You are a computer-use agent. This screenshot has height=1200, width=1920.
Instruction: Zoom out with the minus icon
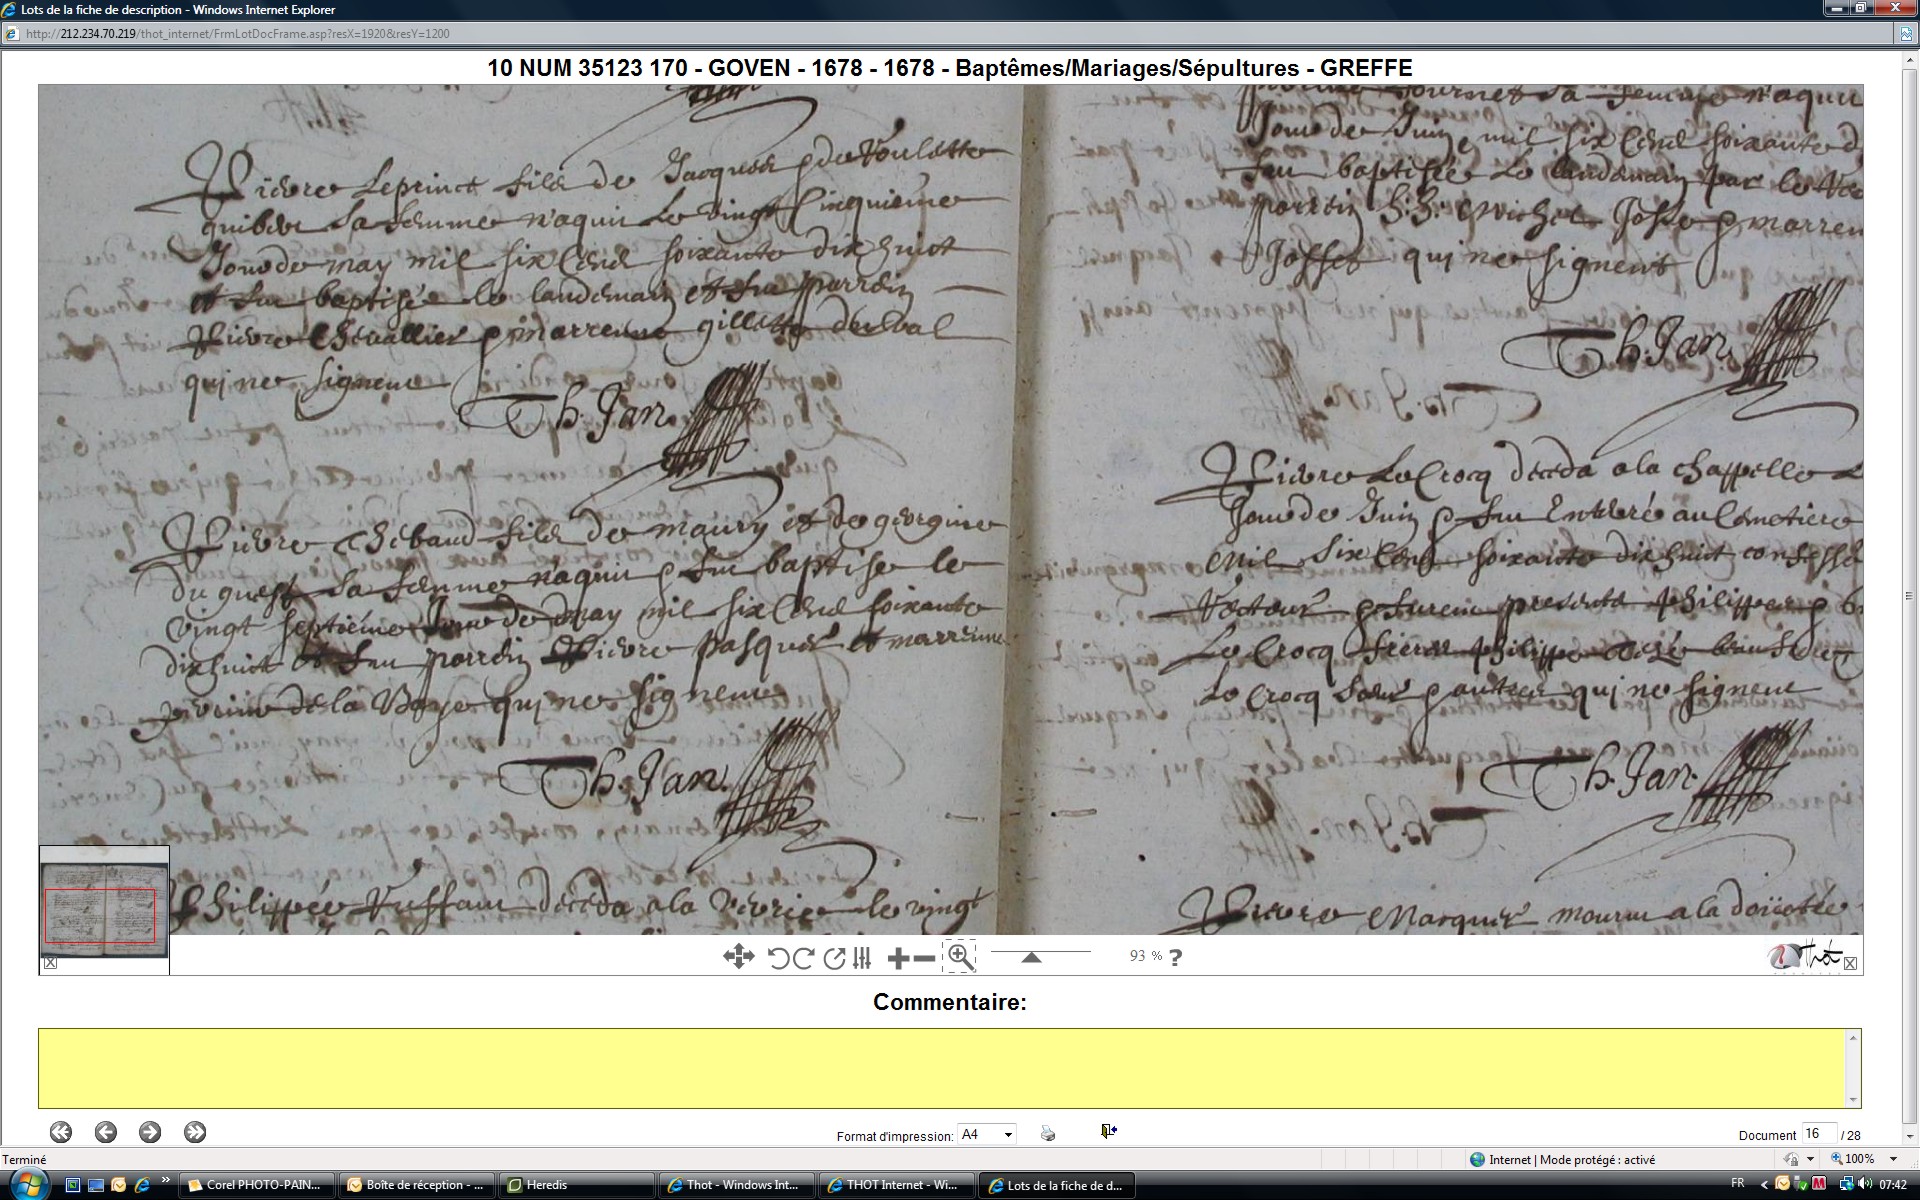click(925, 958)
